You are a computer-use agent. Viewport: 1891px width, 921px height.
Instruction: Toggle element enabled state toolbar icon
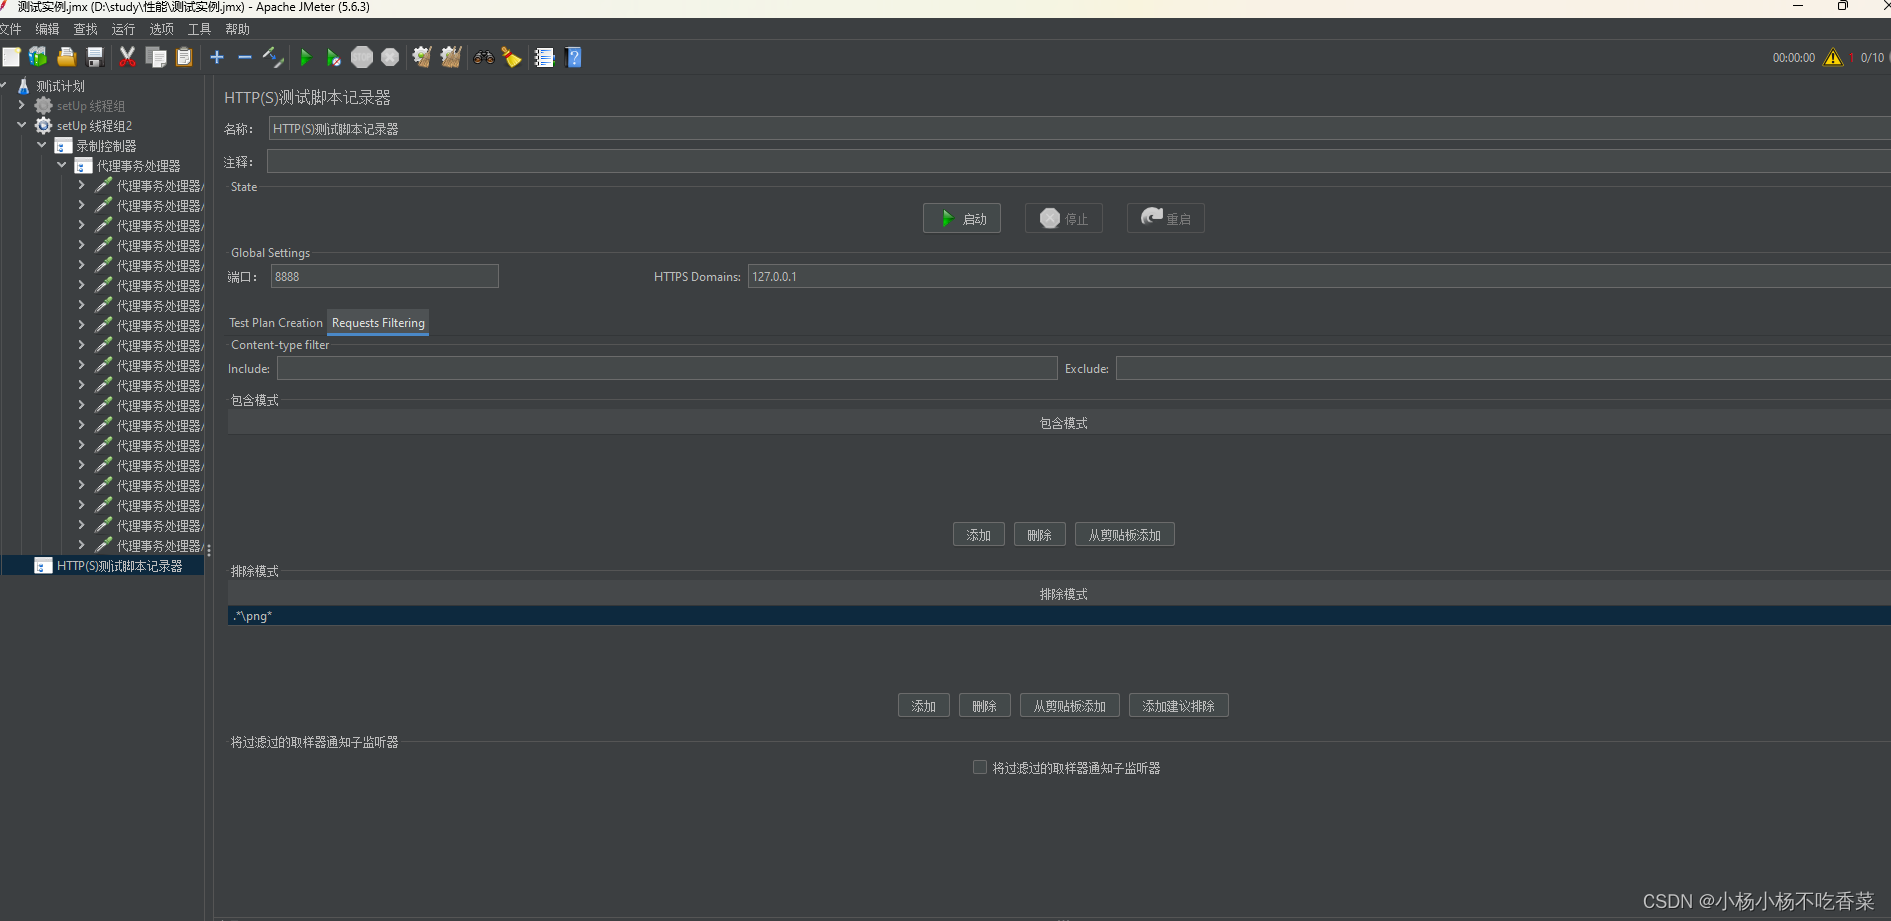pyautogui.click(x=273, y=57)
